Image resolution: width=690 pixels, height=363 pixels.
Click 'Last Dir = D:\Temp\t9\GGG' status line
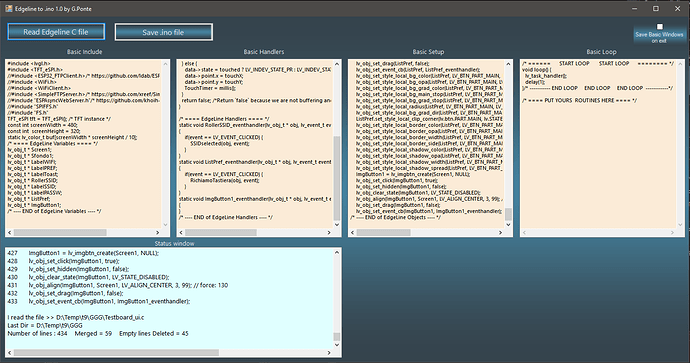(45, 325)
